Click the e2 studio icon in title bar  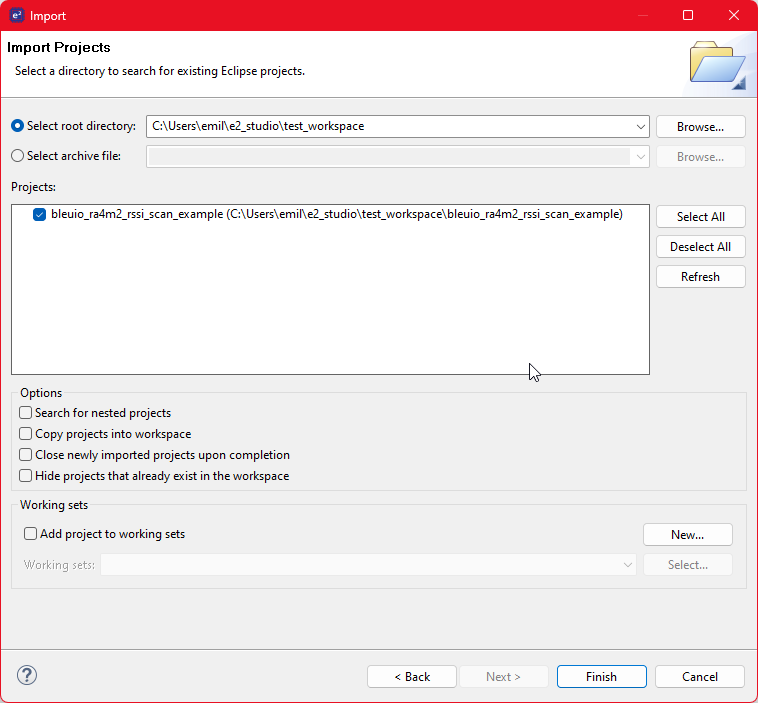pos(16,16)
